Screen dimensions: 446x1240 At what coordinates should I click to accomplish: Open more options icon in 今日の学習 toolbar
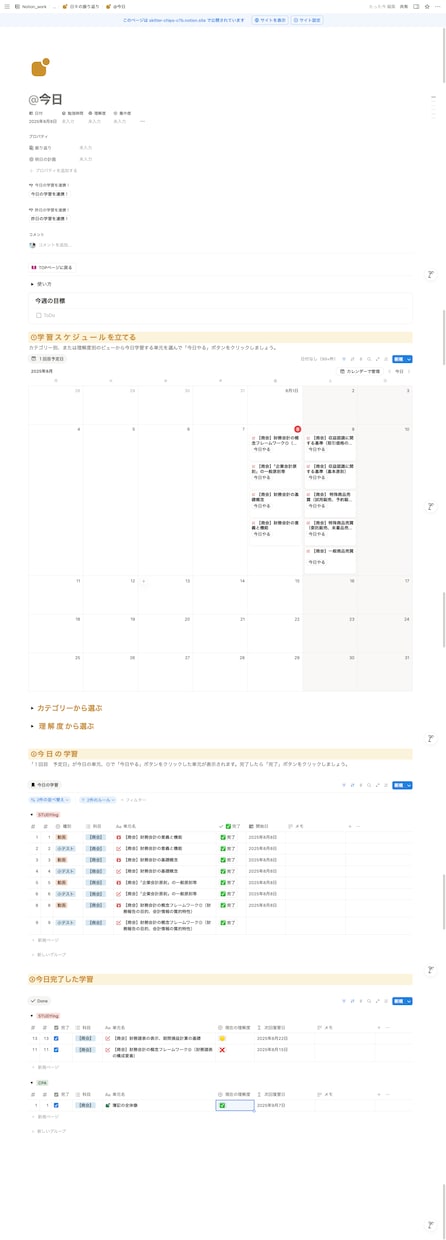pyautogui.click(x=386, y=785)
